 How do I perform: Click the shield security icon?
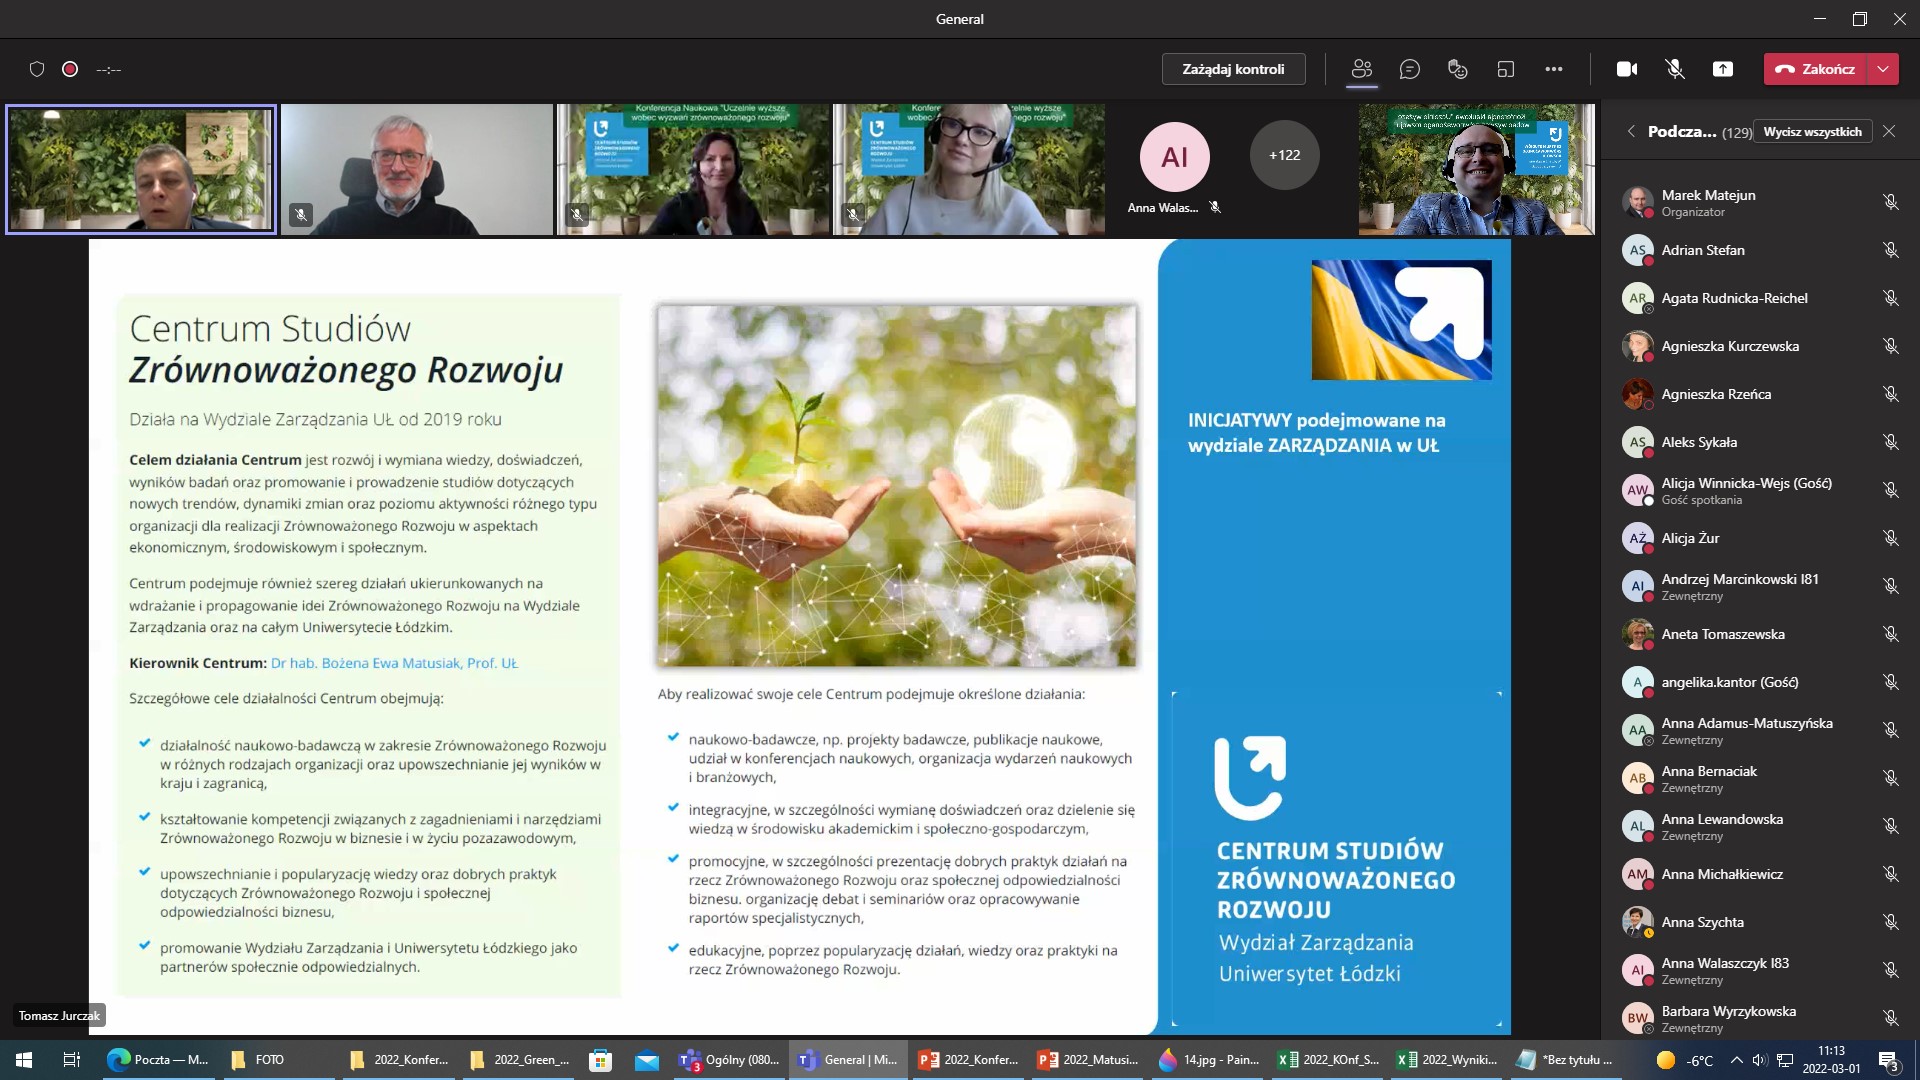[x=37, y=69]
